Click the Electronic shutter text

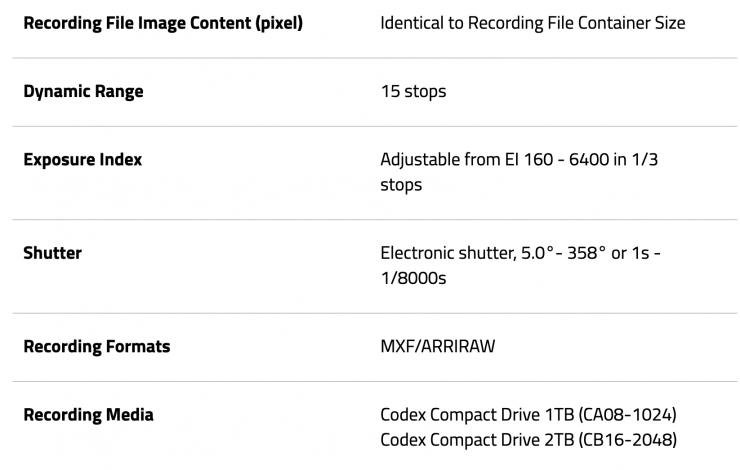pos(447,252)
